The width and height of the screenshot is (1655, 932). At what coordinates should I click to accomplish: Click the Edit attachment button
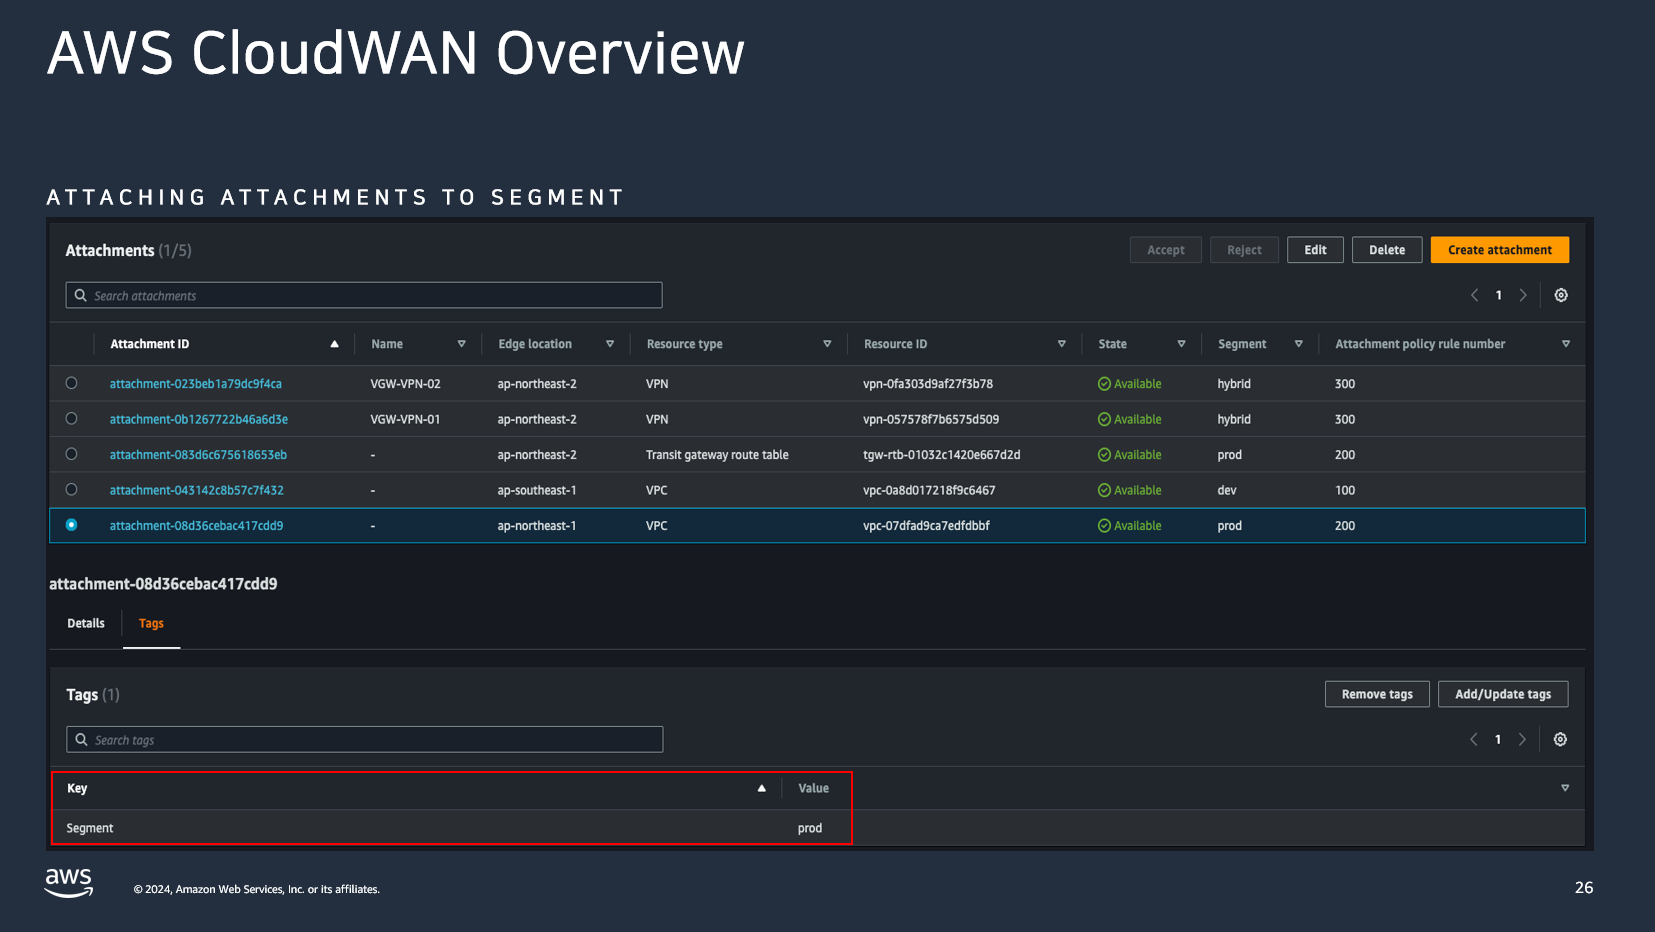[1315, 250]
